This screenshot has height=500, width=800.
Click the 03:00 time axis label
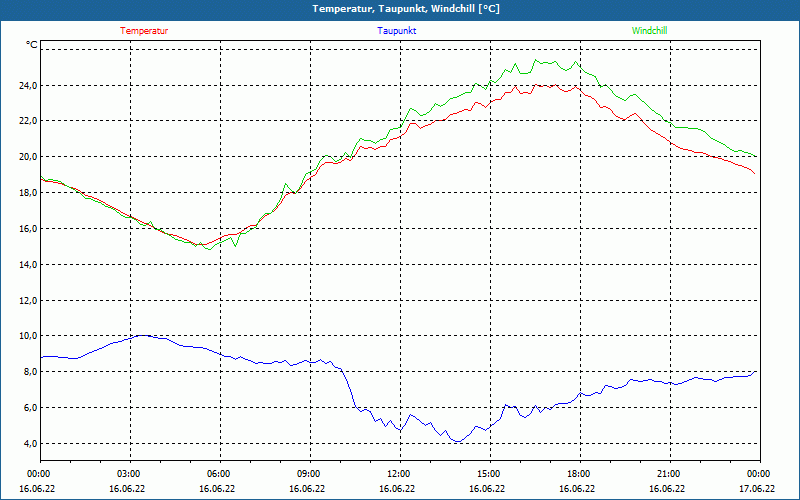[130, 474]
